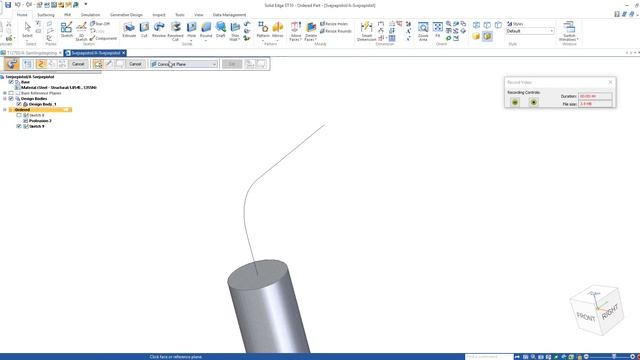Toggle the Sketch 8 visibility checkbox
The image size is (640, 360).
coord(19,115)
